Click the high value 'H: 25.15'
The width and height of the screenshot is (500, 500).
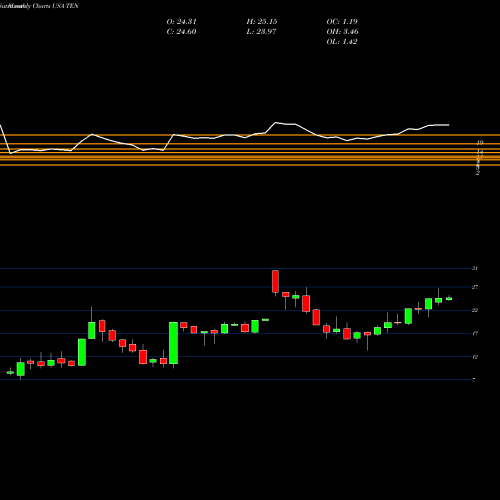click(262, 22)
